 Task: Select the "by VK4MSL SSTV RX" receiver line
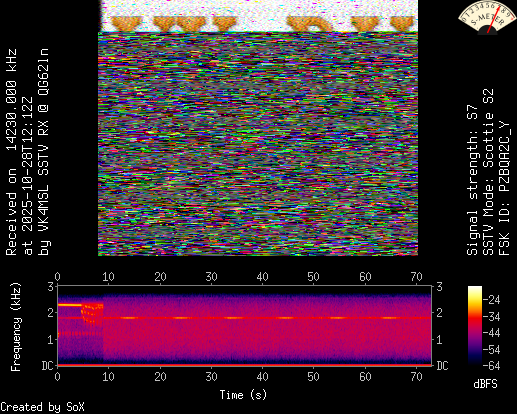[44, 152]
